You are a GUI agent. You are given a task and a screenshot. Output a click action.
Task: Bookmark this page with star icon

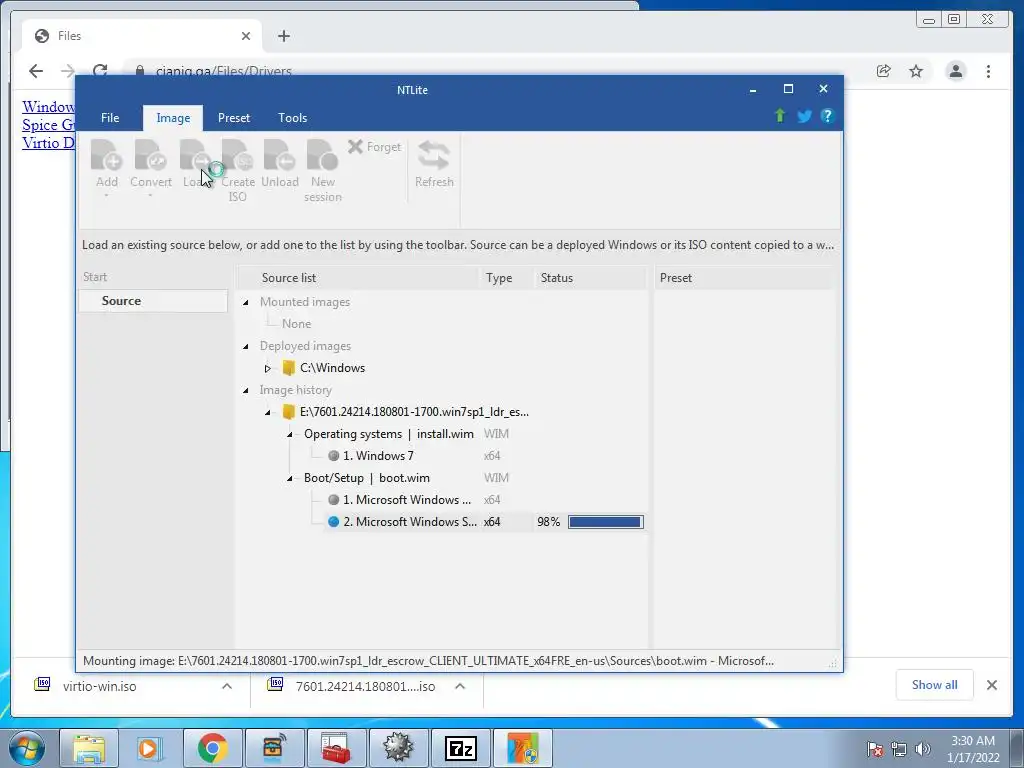(916, 71)
